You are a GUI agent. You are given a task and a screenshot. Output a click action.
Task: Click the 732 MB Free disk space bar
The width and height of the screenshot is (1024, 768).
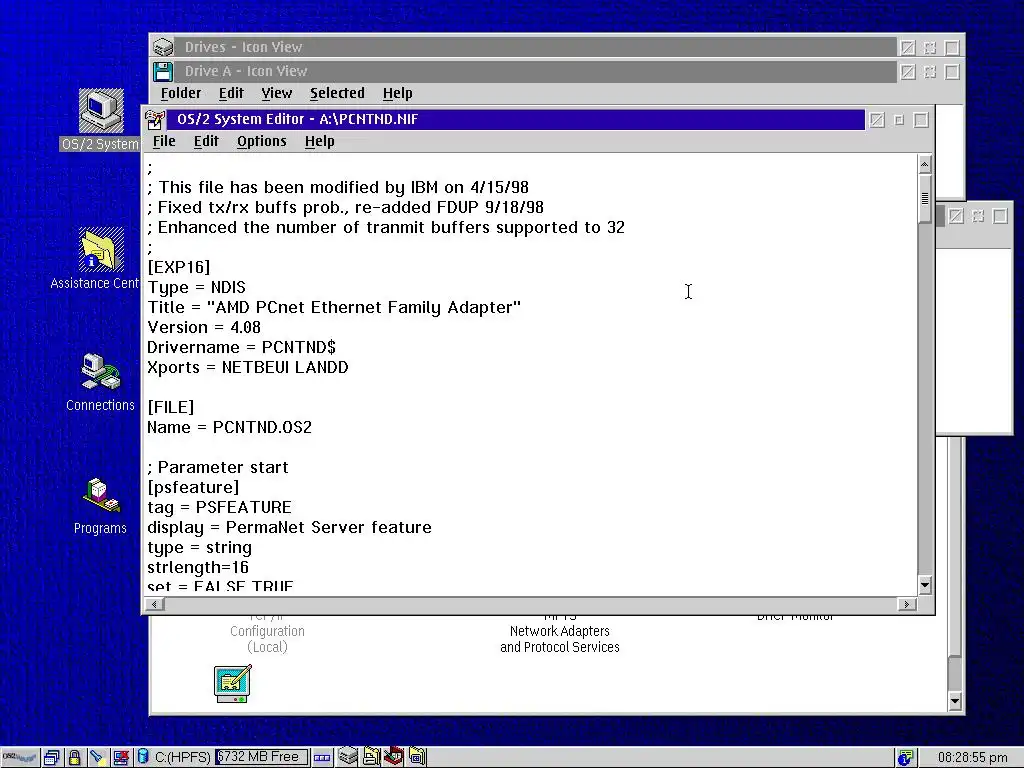click(261, 757)
